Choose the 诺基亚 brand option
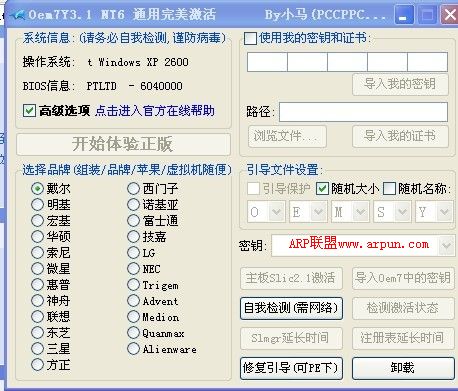This screenshot has height=391, width=458. pyautogui.click(x=133, y=205)
